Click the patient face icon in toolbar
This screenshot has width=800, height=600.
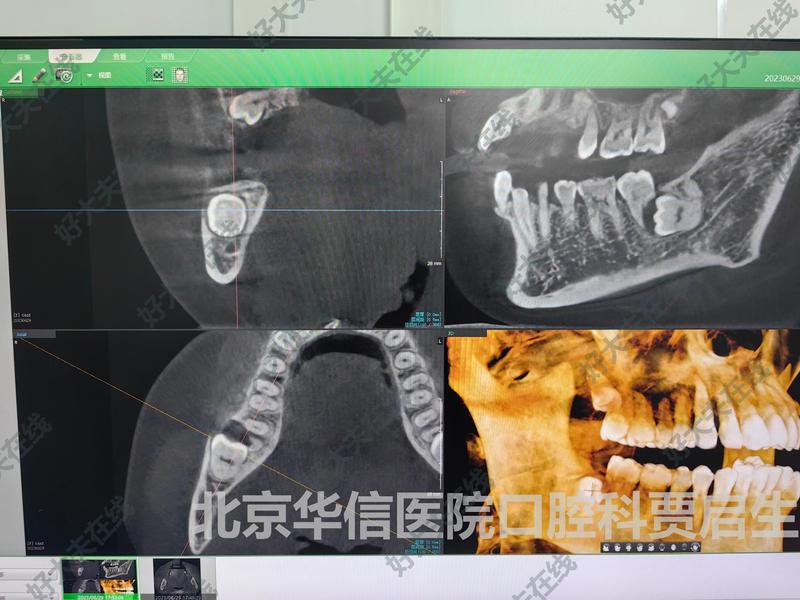point(180,75)
